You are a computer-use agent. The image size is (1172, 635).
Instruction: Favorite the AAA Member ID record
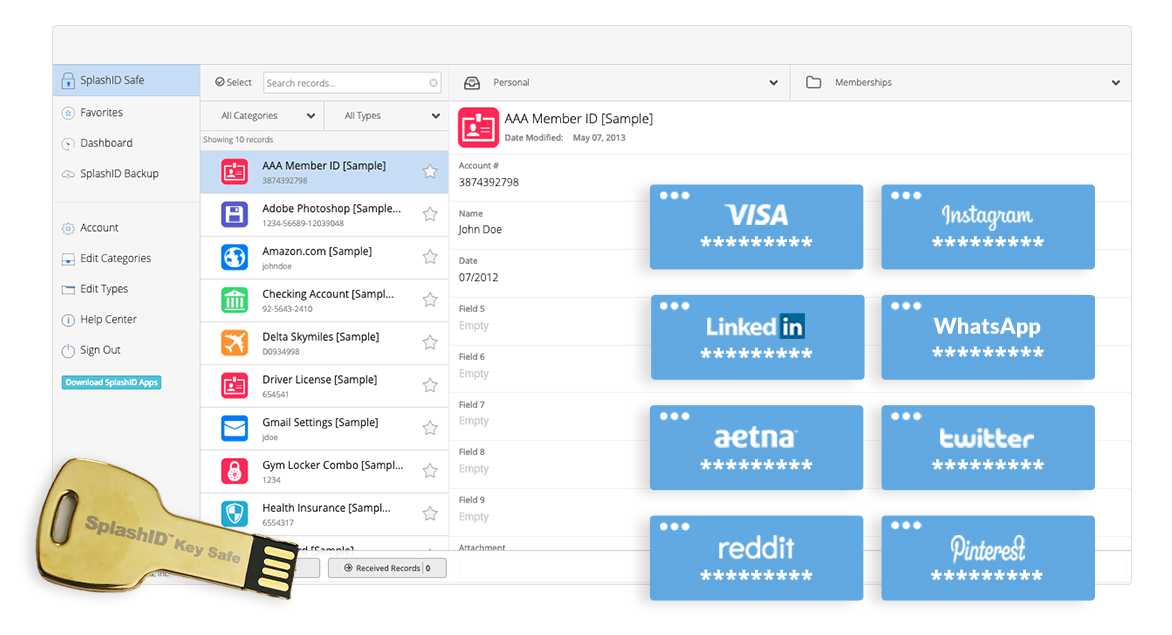pyautogui.click(x=430, y=172)
